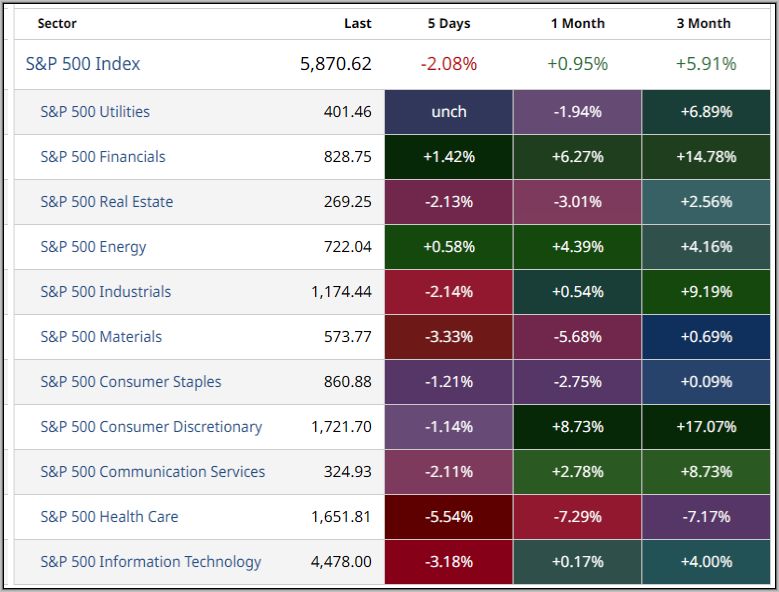
Task: Sort by the Sector column header
Action: pyautogui.click(x=57, y=23)
